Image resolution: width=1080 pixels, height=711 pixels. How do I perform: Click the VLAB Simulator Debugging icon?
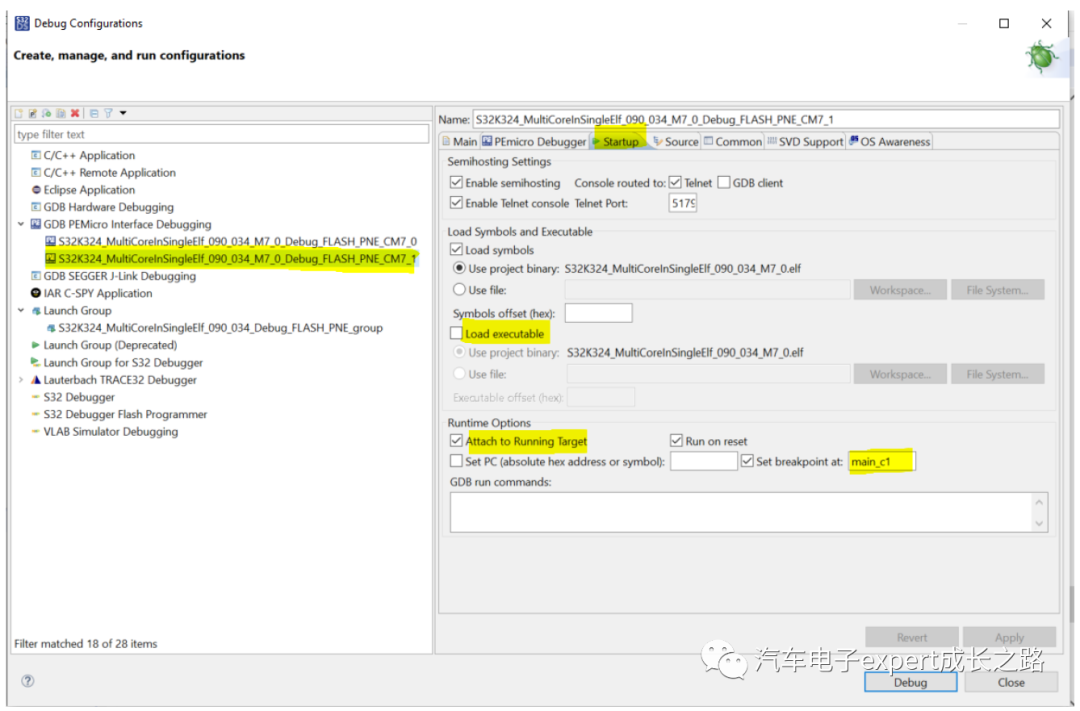[36, 431]
